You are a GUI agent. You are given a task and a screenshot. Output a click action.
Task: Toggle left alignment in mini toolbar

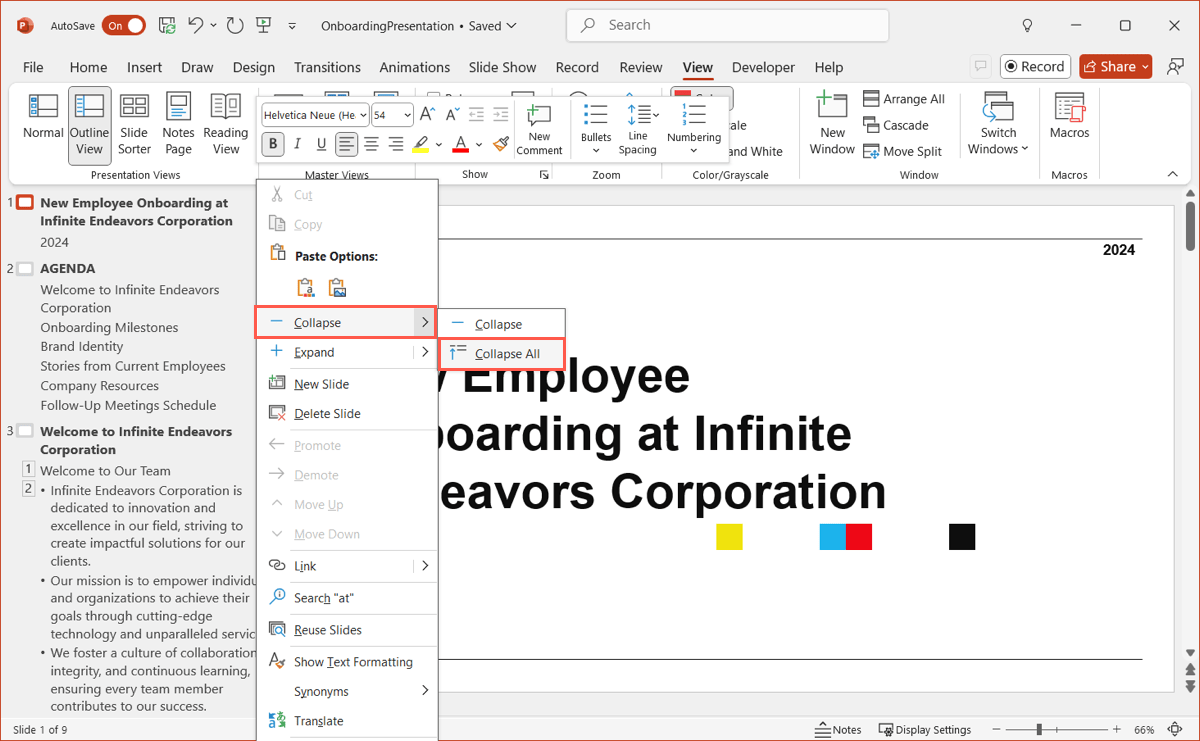click(346, 144)
